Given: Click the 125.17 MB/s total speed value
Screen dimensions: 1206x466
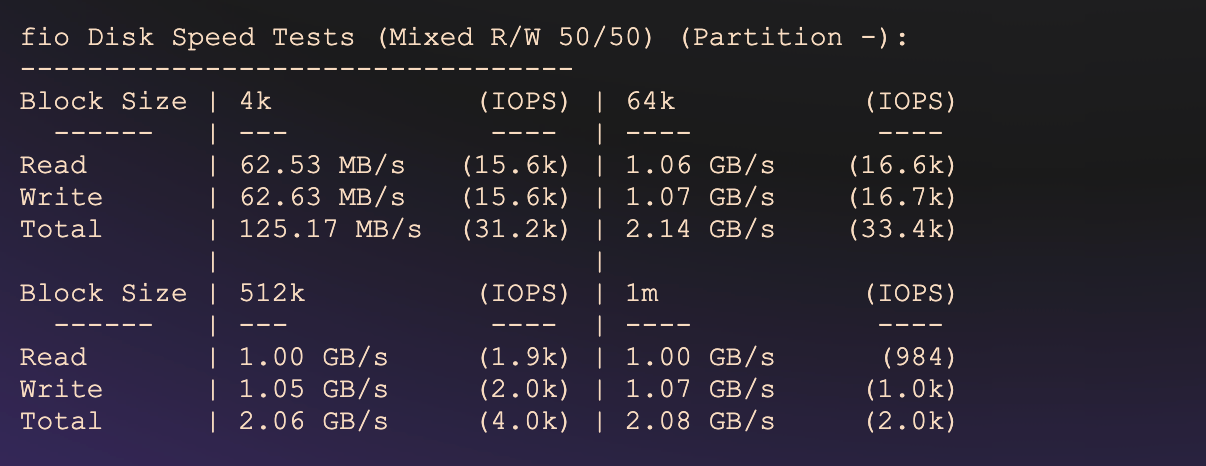Looking at the screenshot, I should [x=330, y=229].
